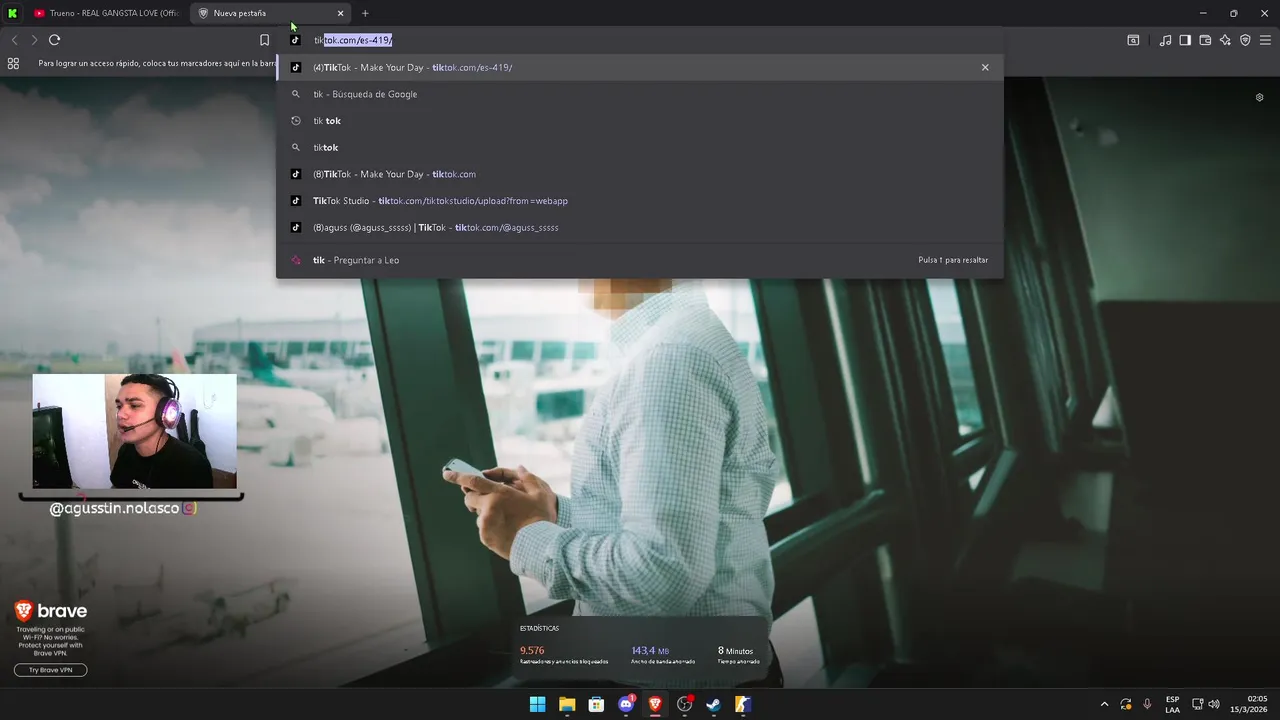This screenshot has height=720, width=1280.
Task: Select 'tik - Preguntar a Leo' suggestion
Action: [x=640, y=260]
